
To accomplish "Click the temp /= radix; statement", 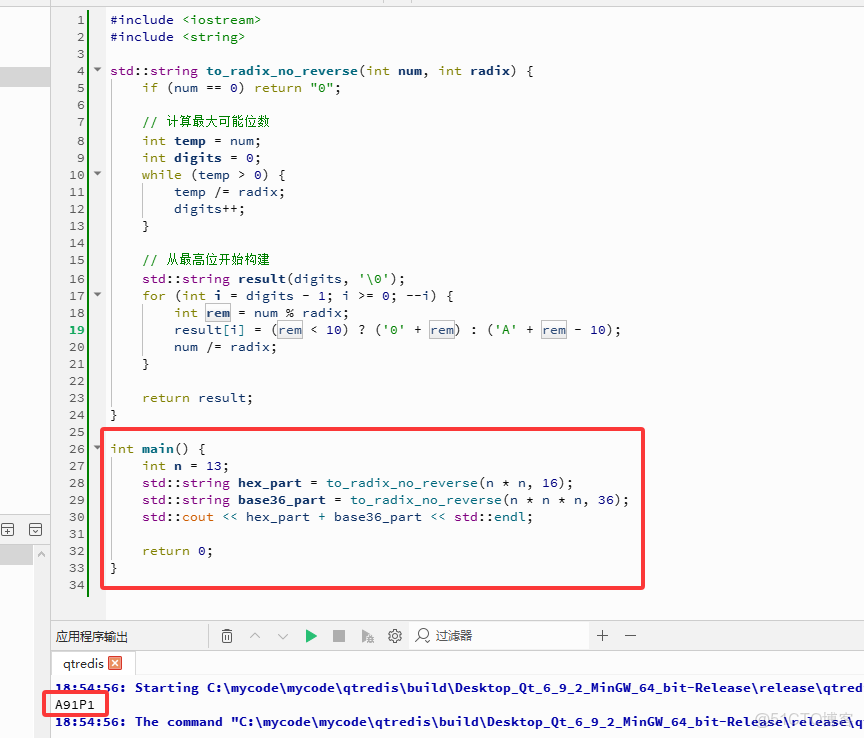I will click(229, 192).
